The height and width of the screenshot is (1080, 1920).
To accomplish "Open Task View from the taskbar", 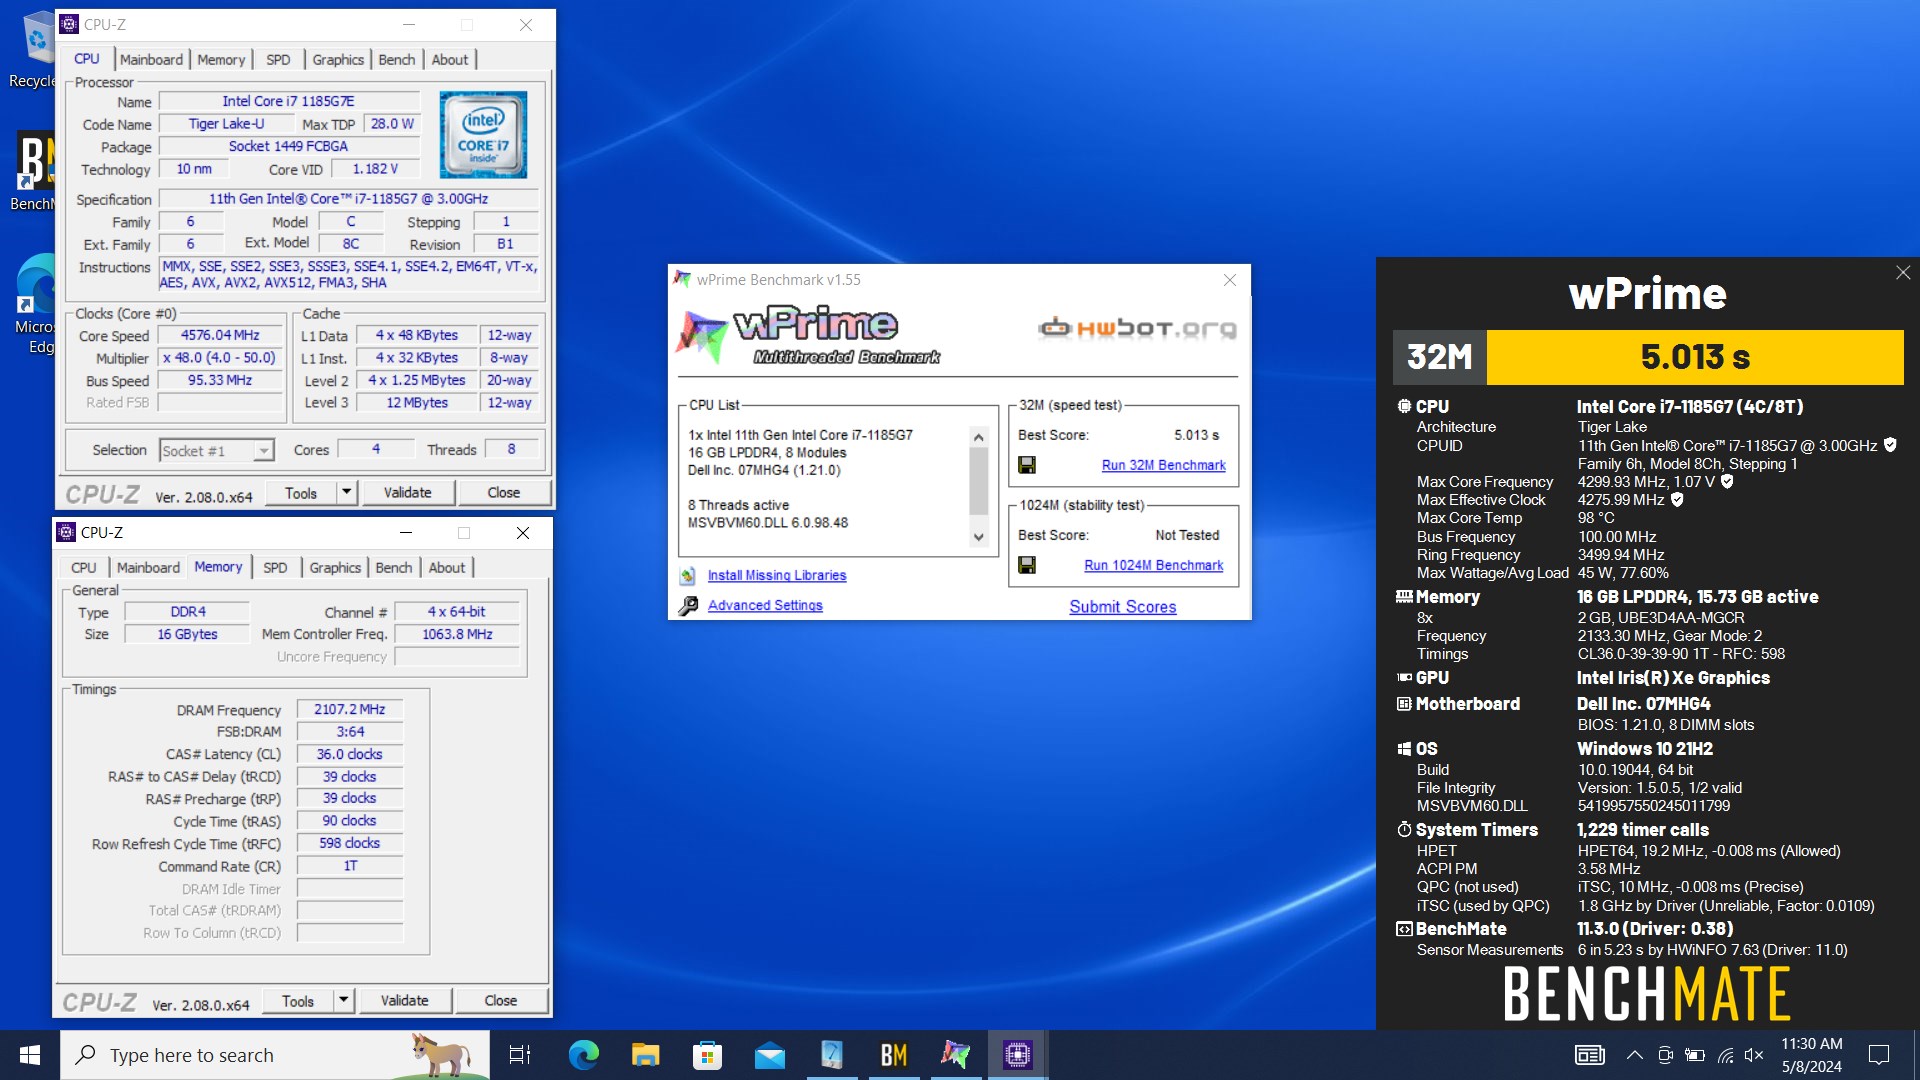I will (x=520, y=1055).
